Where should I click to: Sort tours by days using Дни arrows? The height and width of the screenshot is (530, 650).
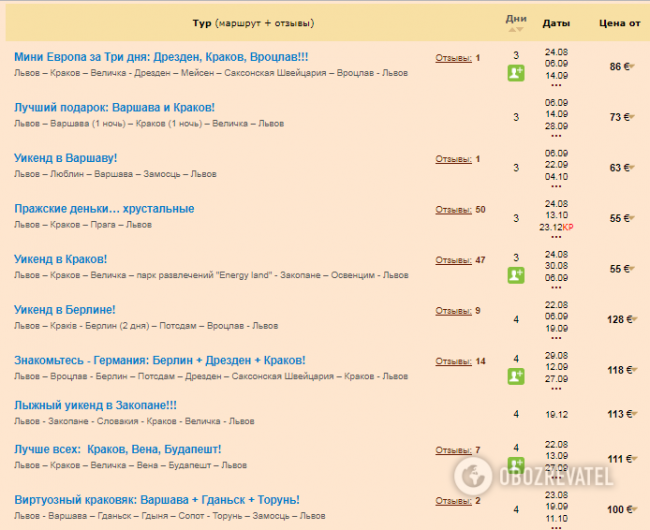tap(516, 30)
